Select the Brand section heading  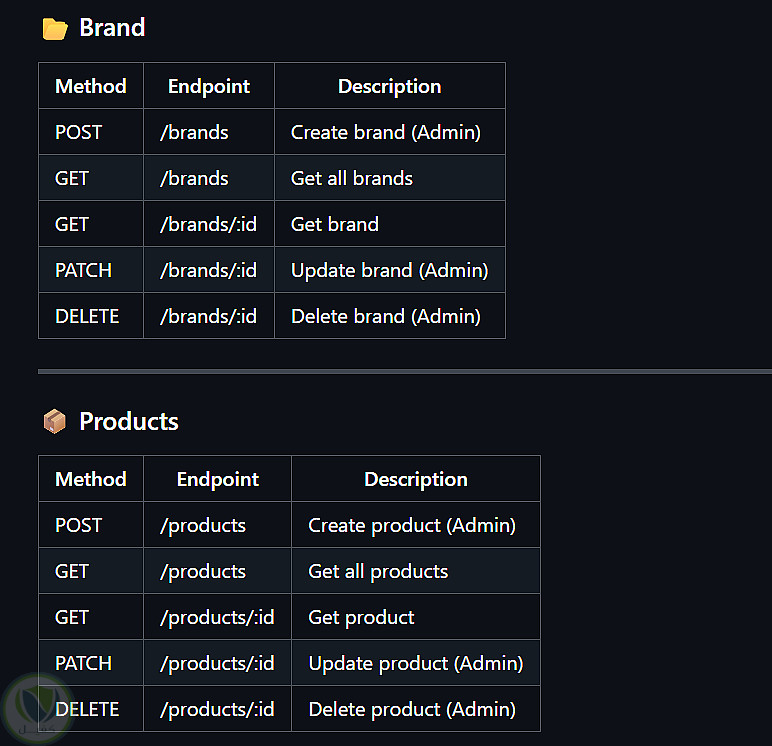point(112,28)
